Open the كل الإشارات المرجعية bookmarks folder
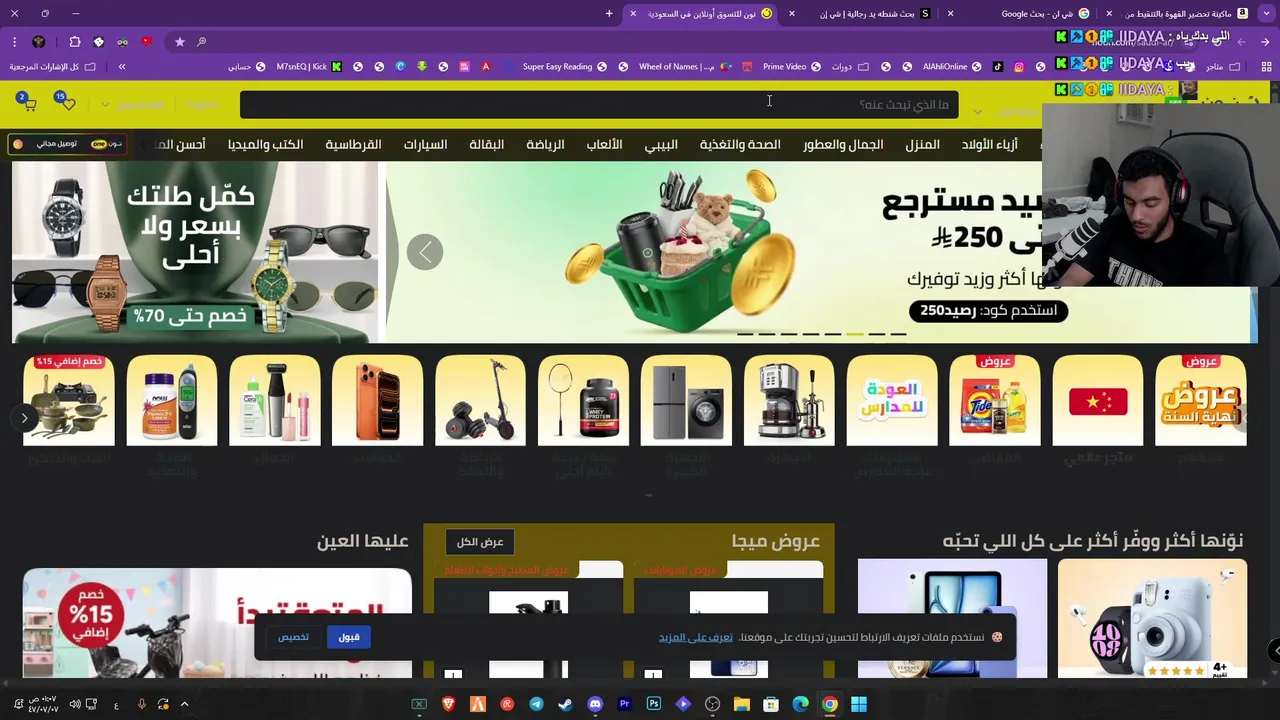This screenshot has height=720, width=1280. 52,67
